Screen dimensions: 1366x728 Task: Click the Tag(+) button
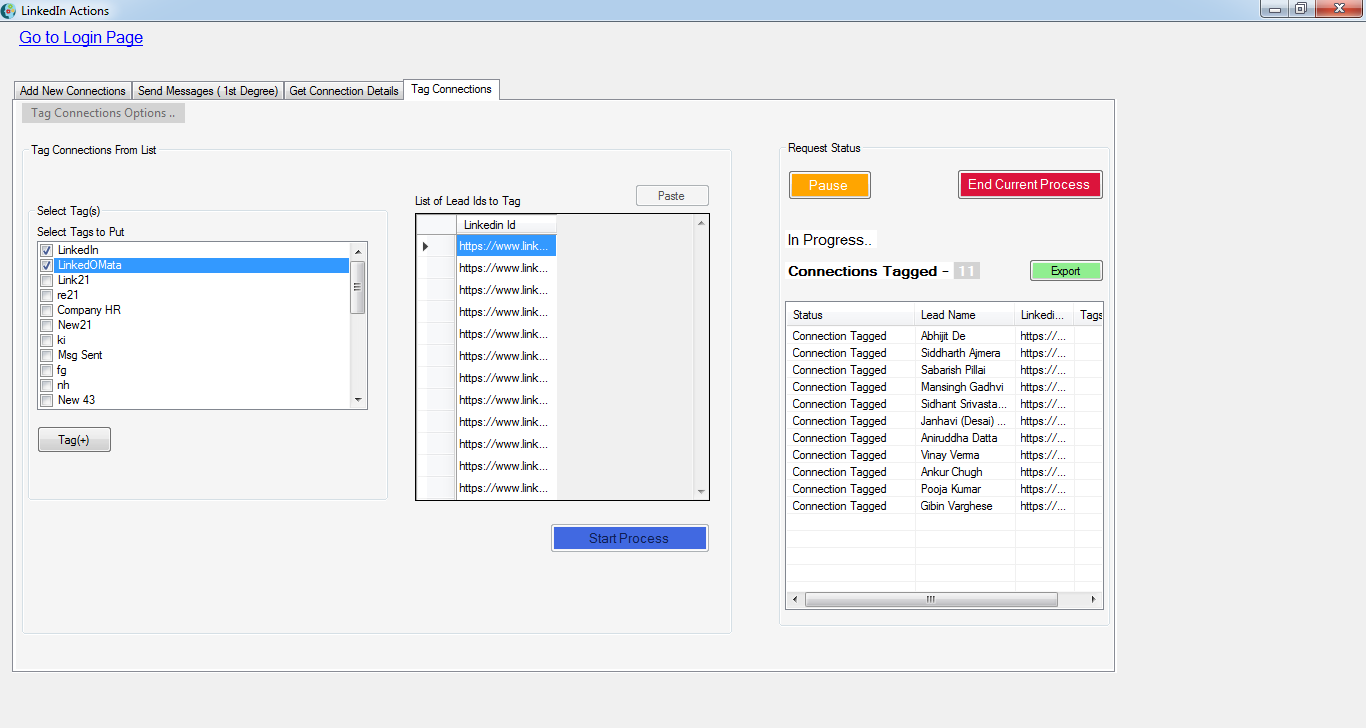(74, 440)
